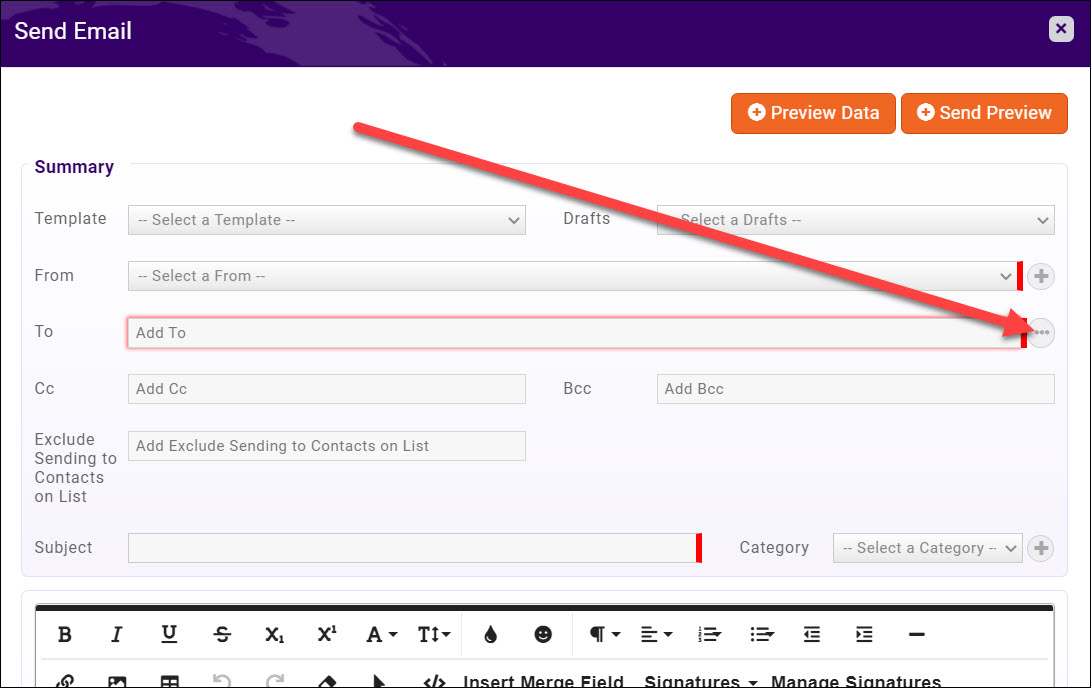Insert a horizontal line in the editor
The width and height of the screenshot is (1091, 688).
(916, 634)
